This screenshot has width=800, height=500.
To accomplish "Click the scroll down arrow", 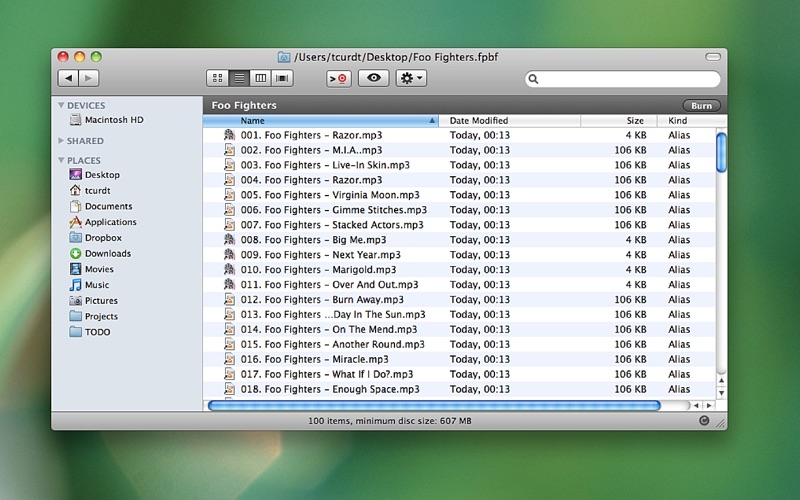I will click(721, 392).
